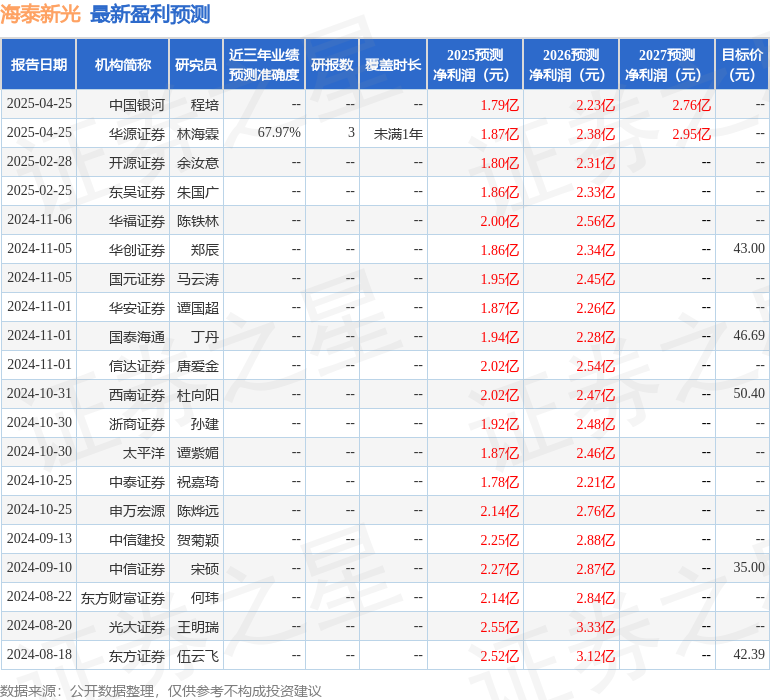Click the 数据来源 footnote text
Screen dimensions: 770x700
(x=161, y=691)
